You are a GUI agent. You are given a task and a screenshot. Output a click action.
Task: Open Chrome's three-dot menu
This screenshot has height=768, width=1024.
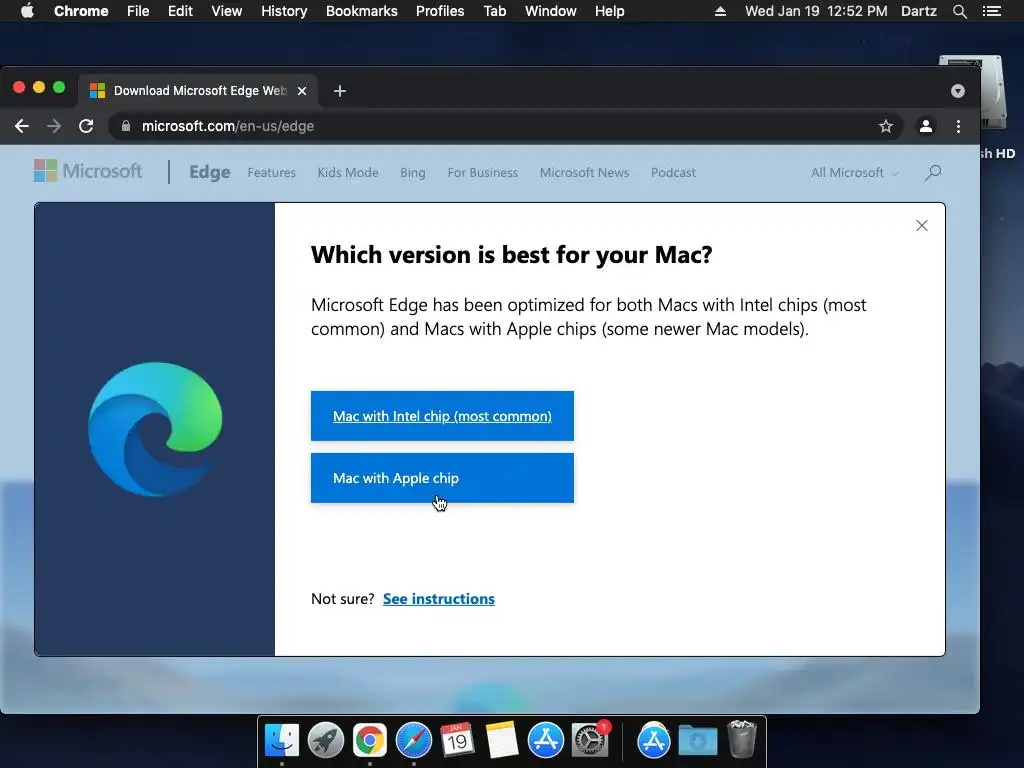coord(958,126)
